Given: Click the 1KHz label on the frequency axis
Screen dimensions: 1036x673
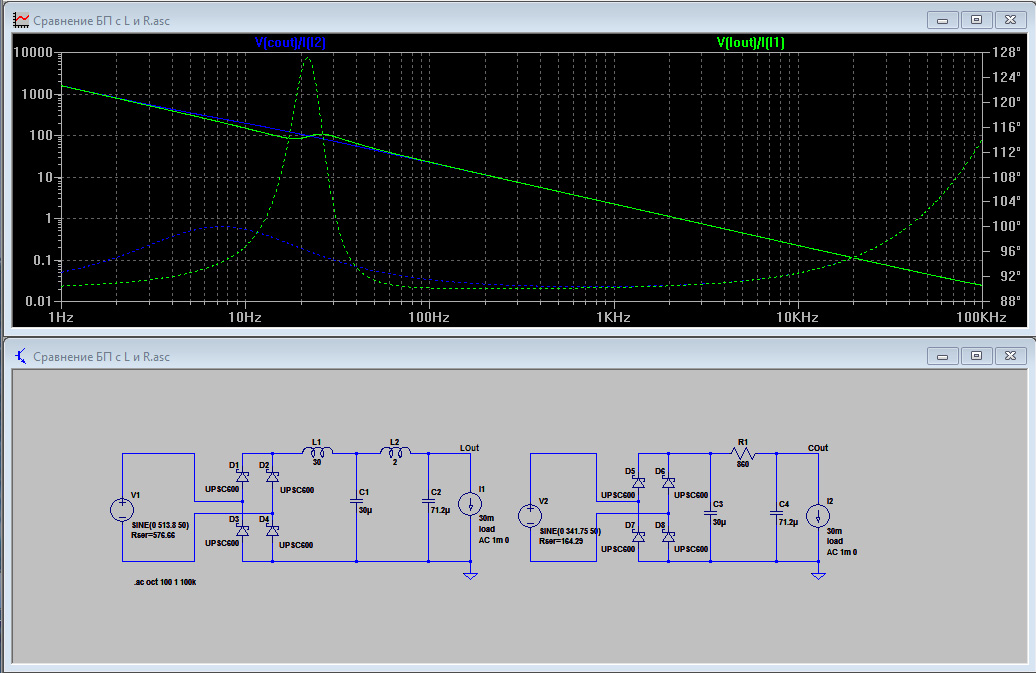Looking at the screenshot, I should click(x=613, y=317).
